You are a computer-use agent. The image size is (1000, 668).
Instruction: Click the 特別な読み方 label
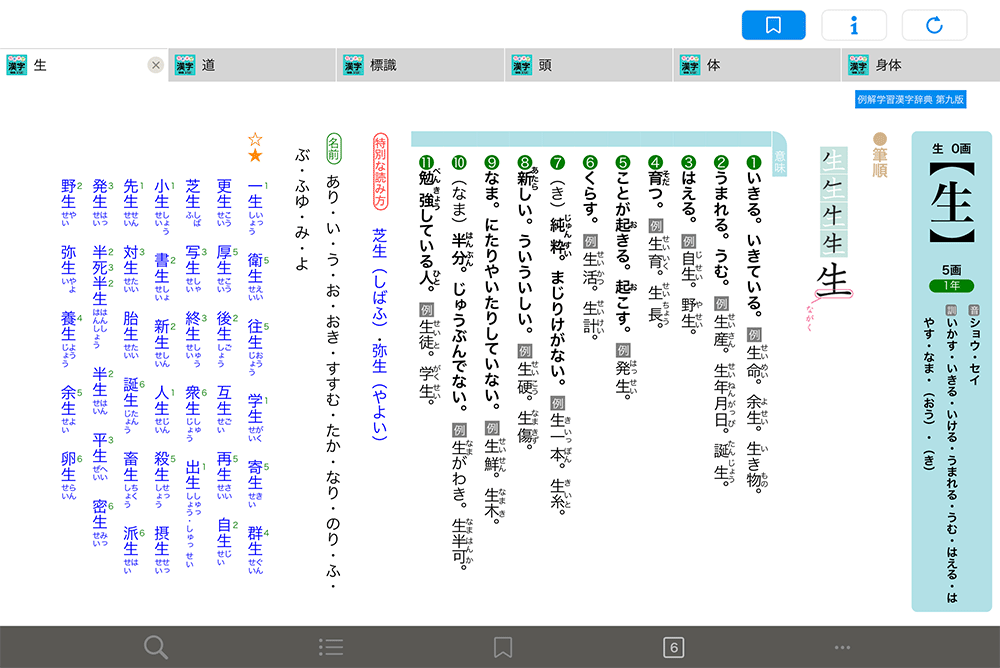pos(379,171)
